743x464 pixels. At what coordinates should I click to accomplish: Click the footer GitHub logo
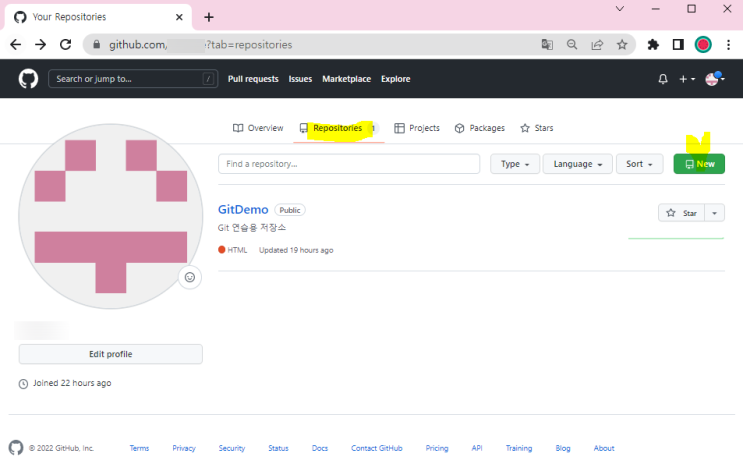click(x=16, y=447)
